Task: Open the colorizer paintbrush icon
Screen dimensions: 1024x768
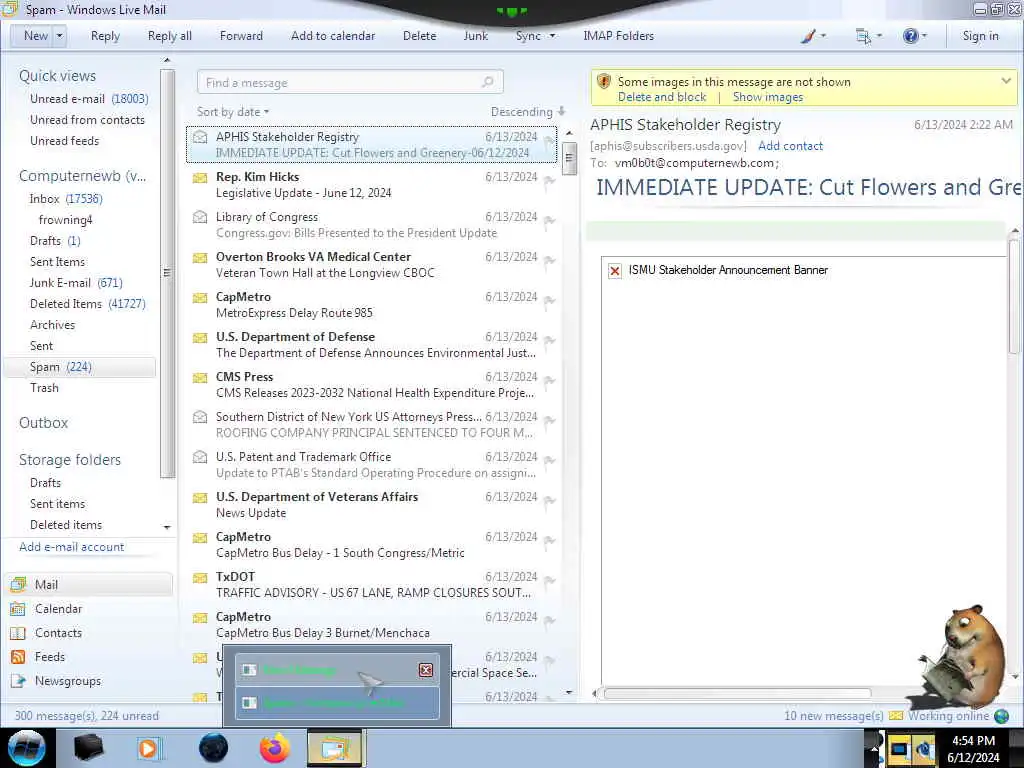Action: 808,37
